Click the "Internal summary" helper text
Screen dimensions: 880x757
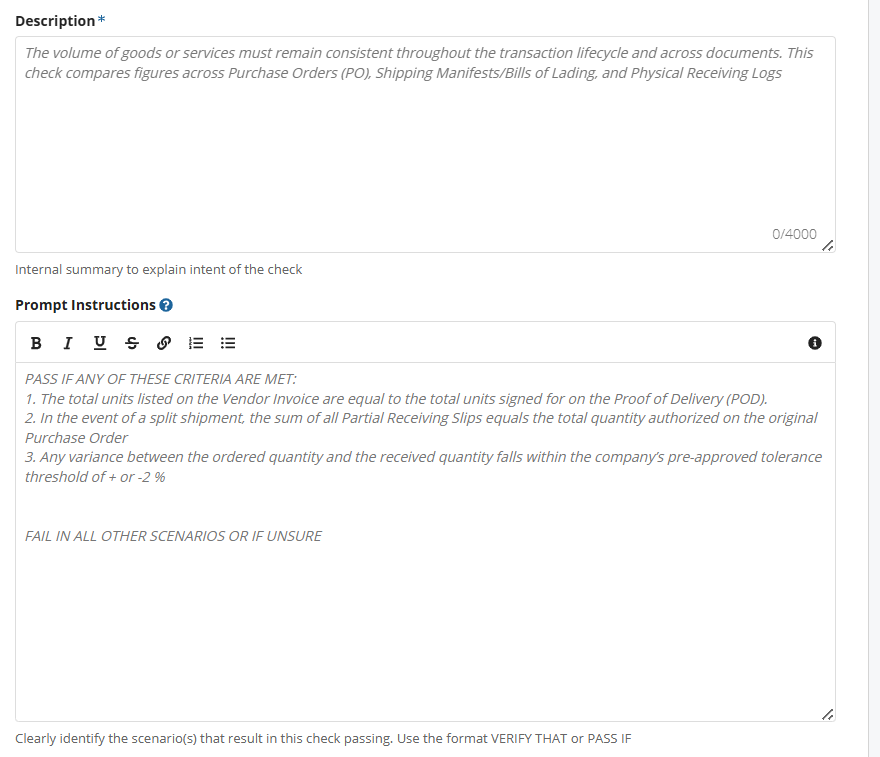pyautogui.click(x=158, y=269)
